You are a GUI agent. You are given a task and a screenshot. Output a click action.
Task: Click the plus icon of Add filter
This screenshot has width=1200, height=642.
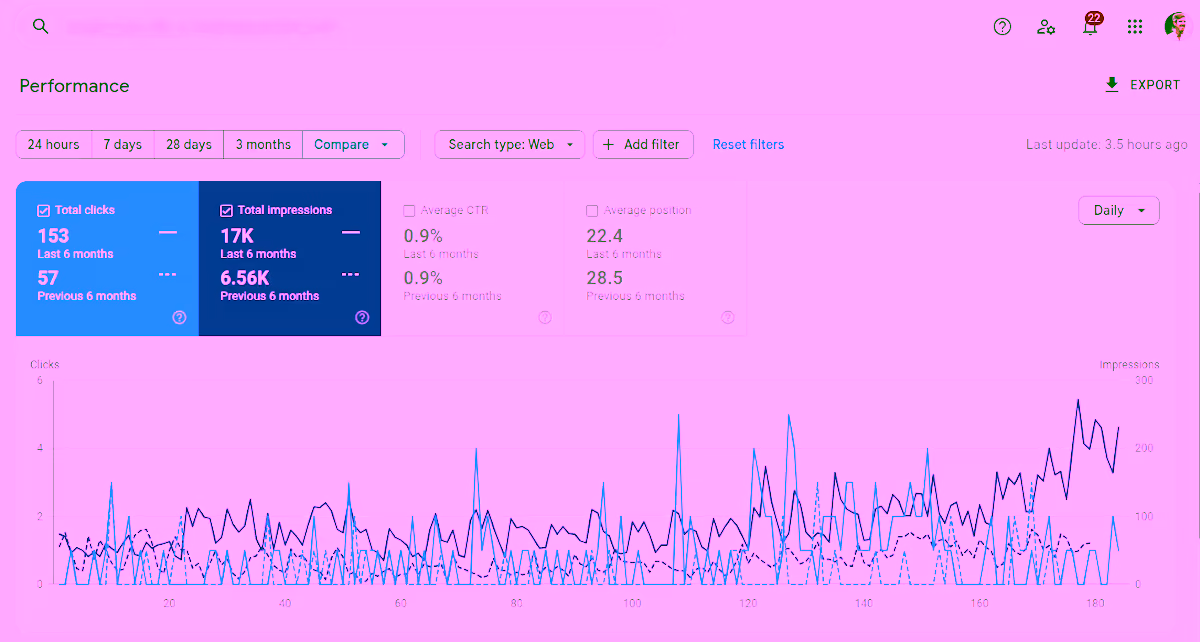609,145
